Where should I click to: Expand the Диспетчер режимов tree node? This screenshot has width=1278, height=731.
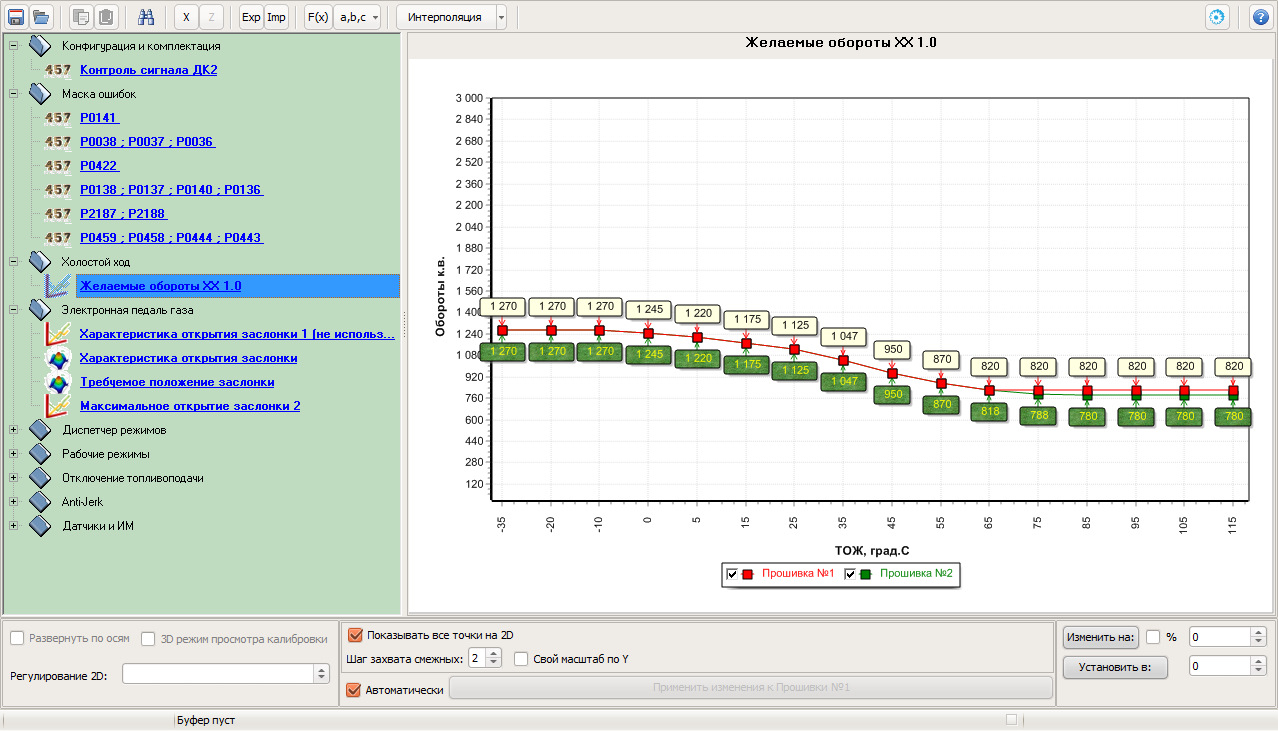click(x=14, y=430)
